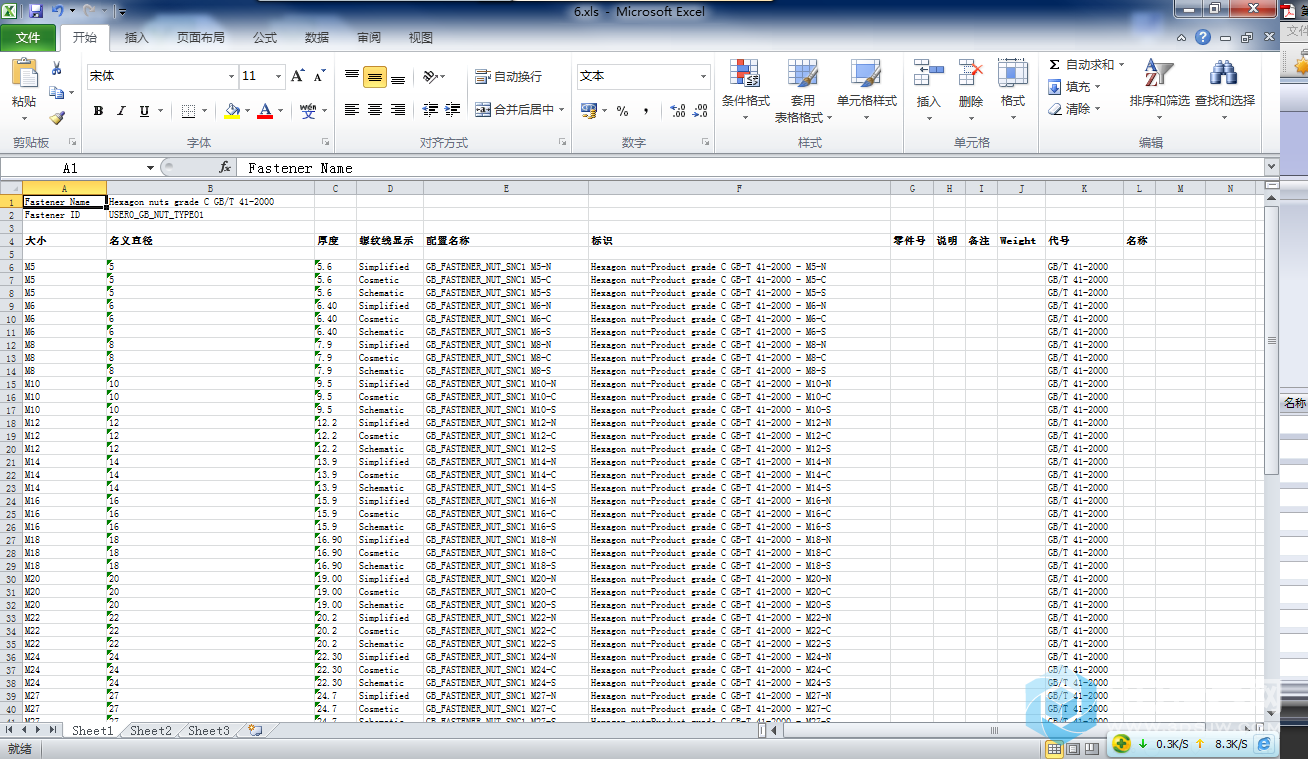Viewport: 1308px width, 759px height.
Task: Click the Insert cells (插入) icon
Action: pos(929,72)
